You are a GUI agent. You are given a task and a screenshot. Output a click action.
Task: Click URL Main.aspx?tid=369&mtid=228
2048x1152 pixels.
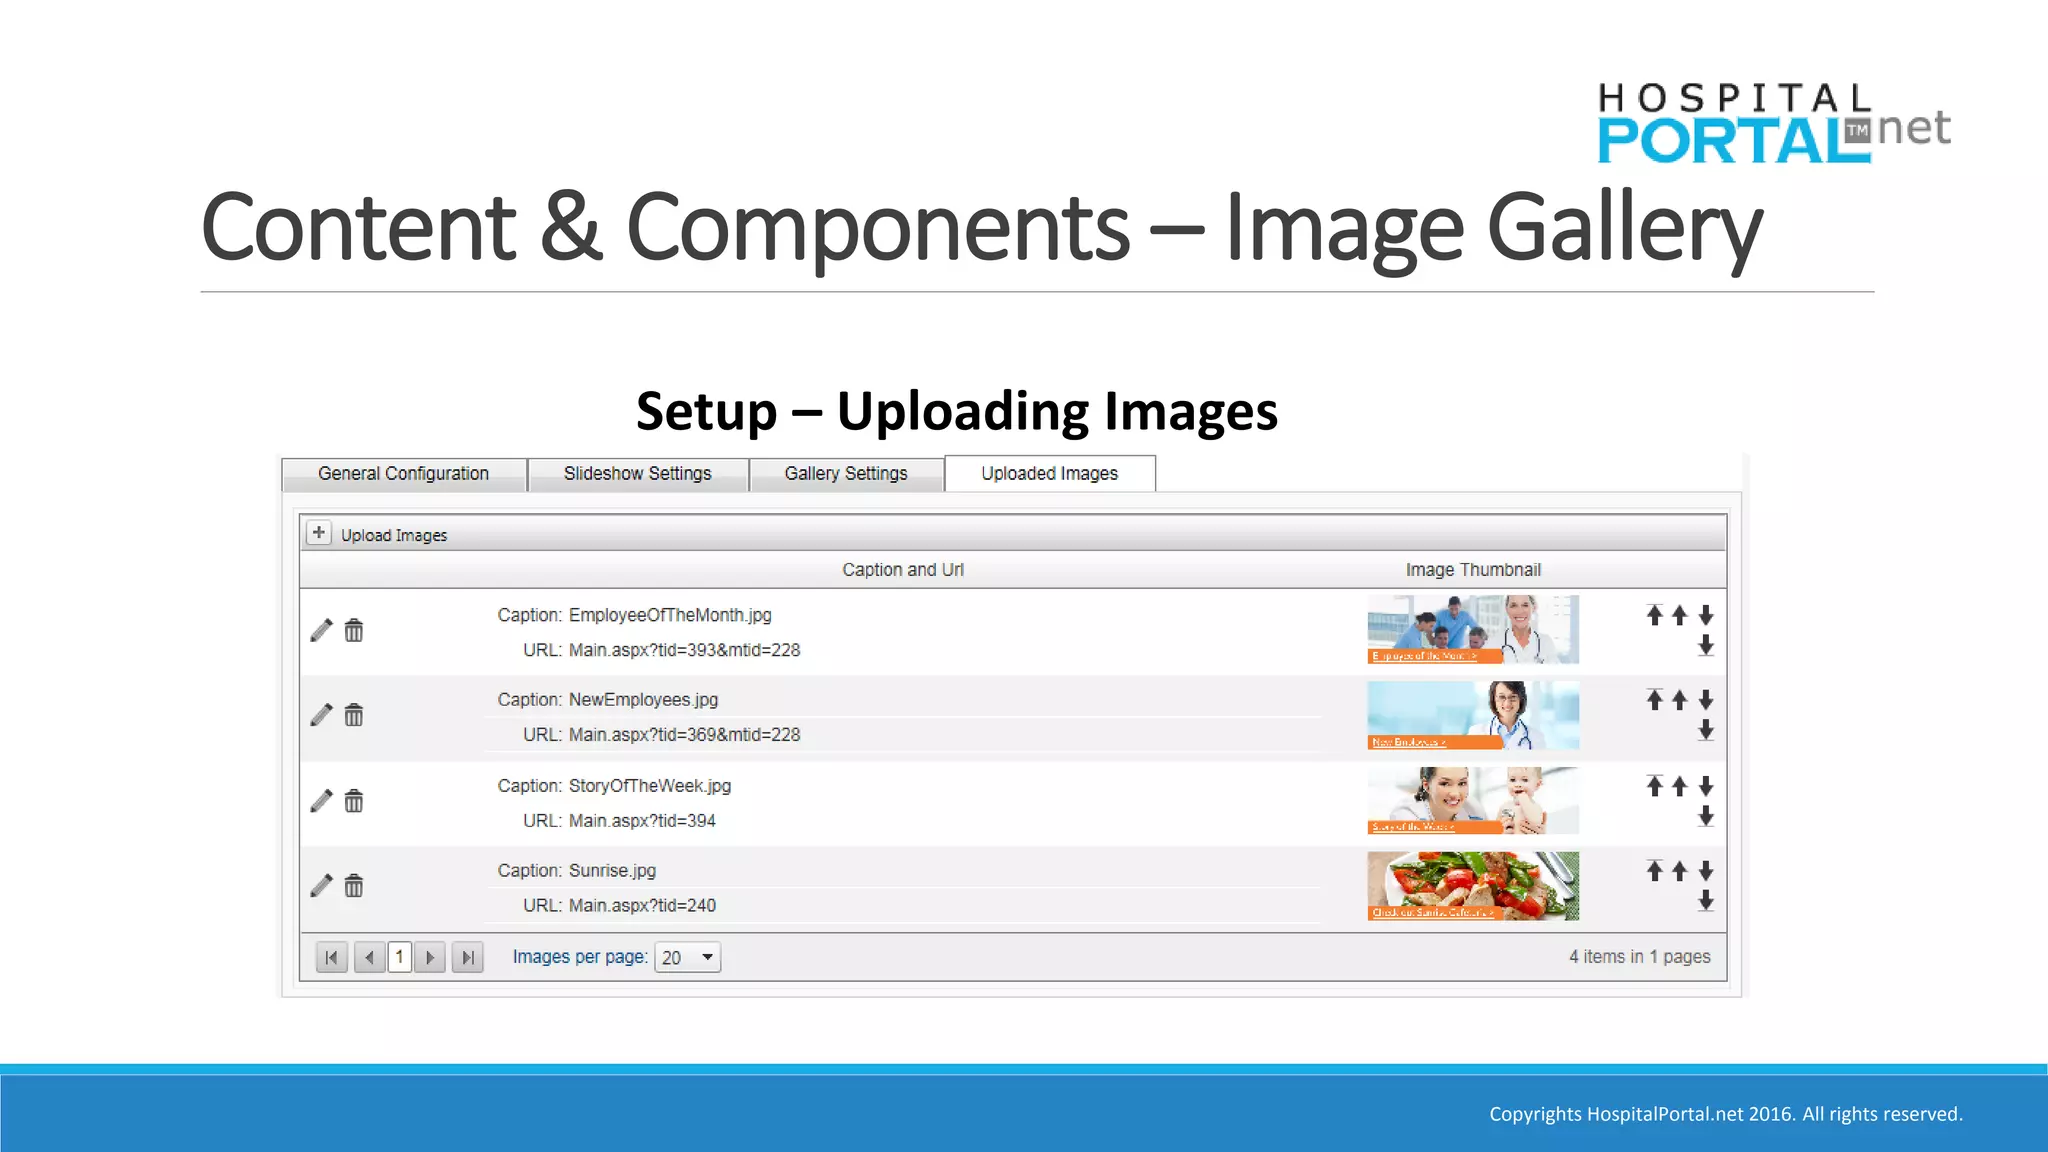(x=685, y=735)
